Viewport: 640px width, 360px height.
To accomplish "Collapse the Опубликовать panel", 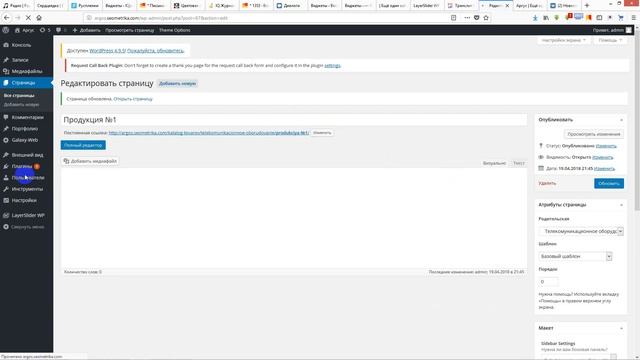I will (621, 120).
